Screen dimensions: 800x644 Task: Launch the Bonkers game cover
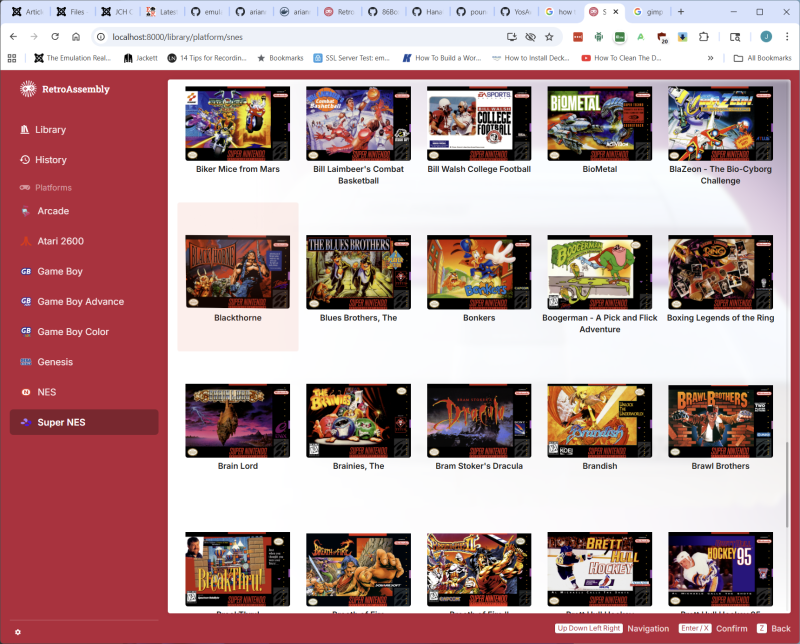[x=478, y=270]
